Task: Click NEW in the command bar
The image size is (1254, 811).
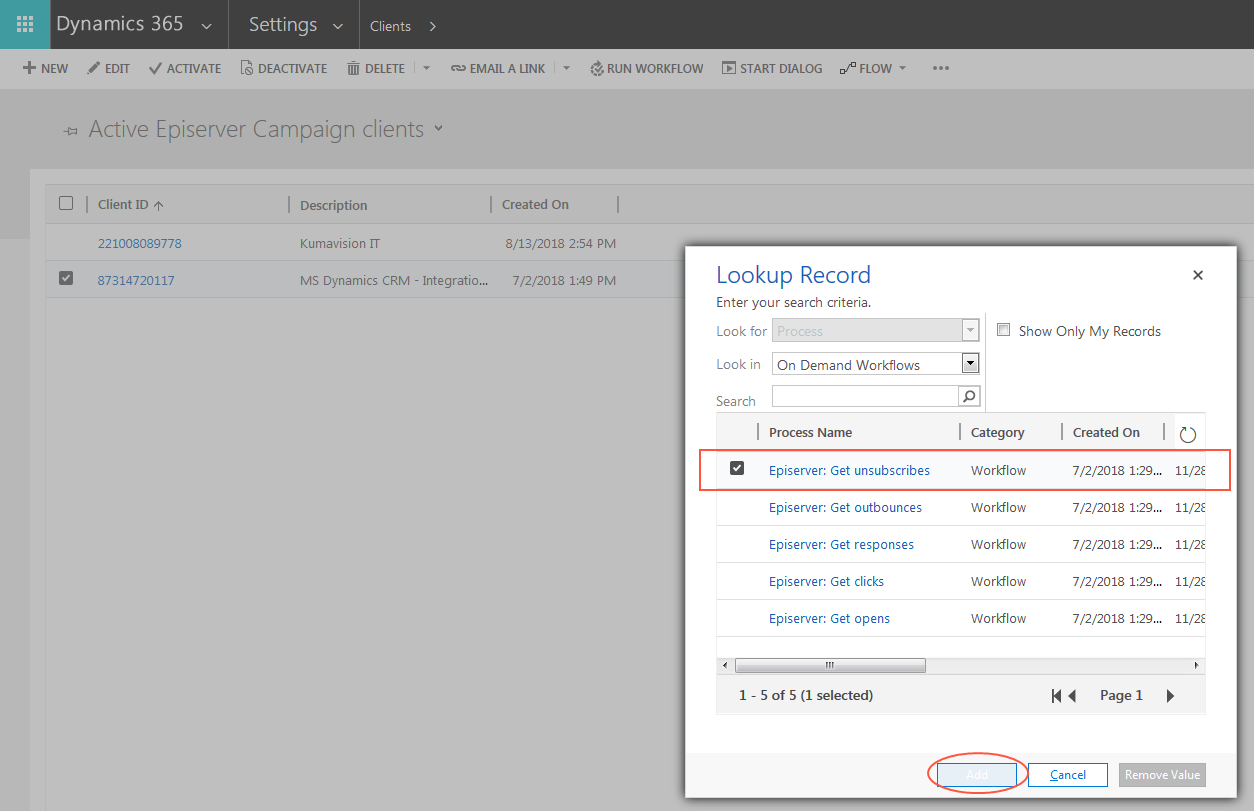Action: (45, 68)
